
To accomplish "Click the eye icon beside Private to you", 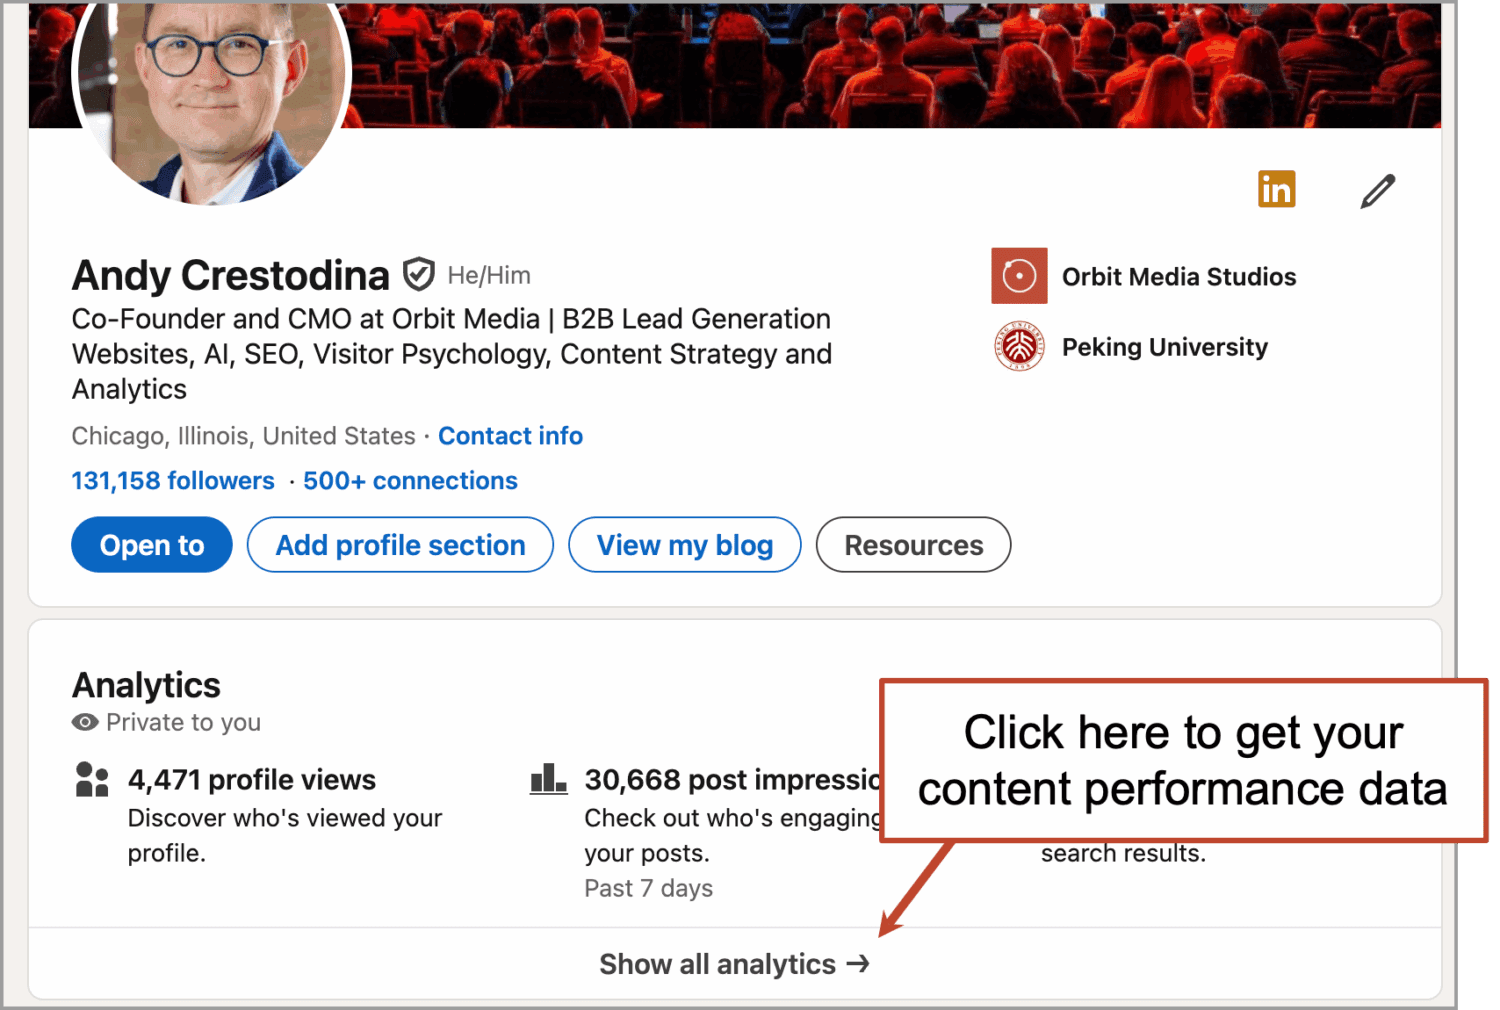I will tap(85, 722).
